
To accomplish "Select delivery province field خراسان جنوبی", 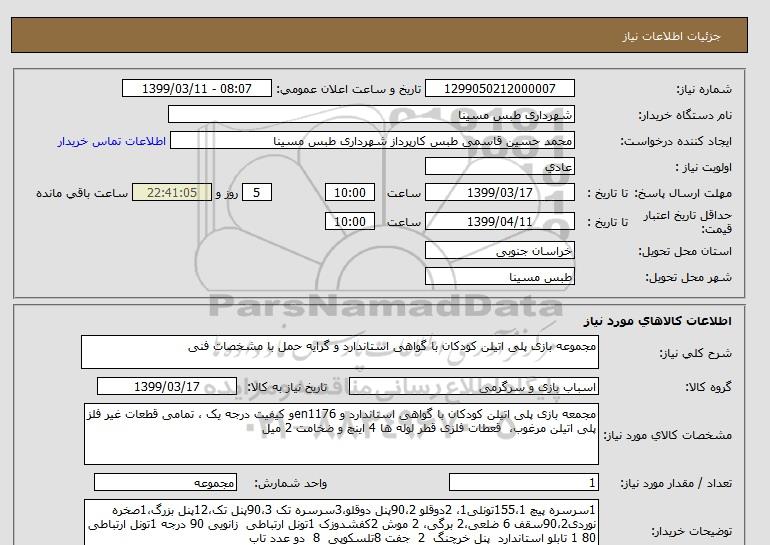I will coord(499,251).
